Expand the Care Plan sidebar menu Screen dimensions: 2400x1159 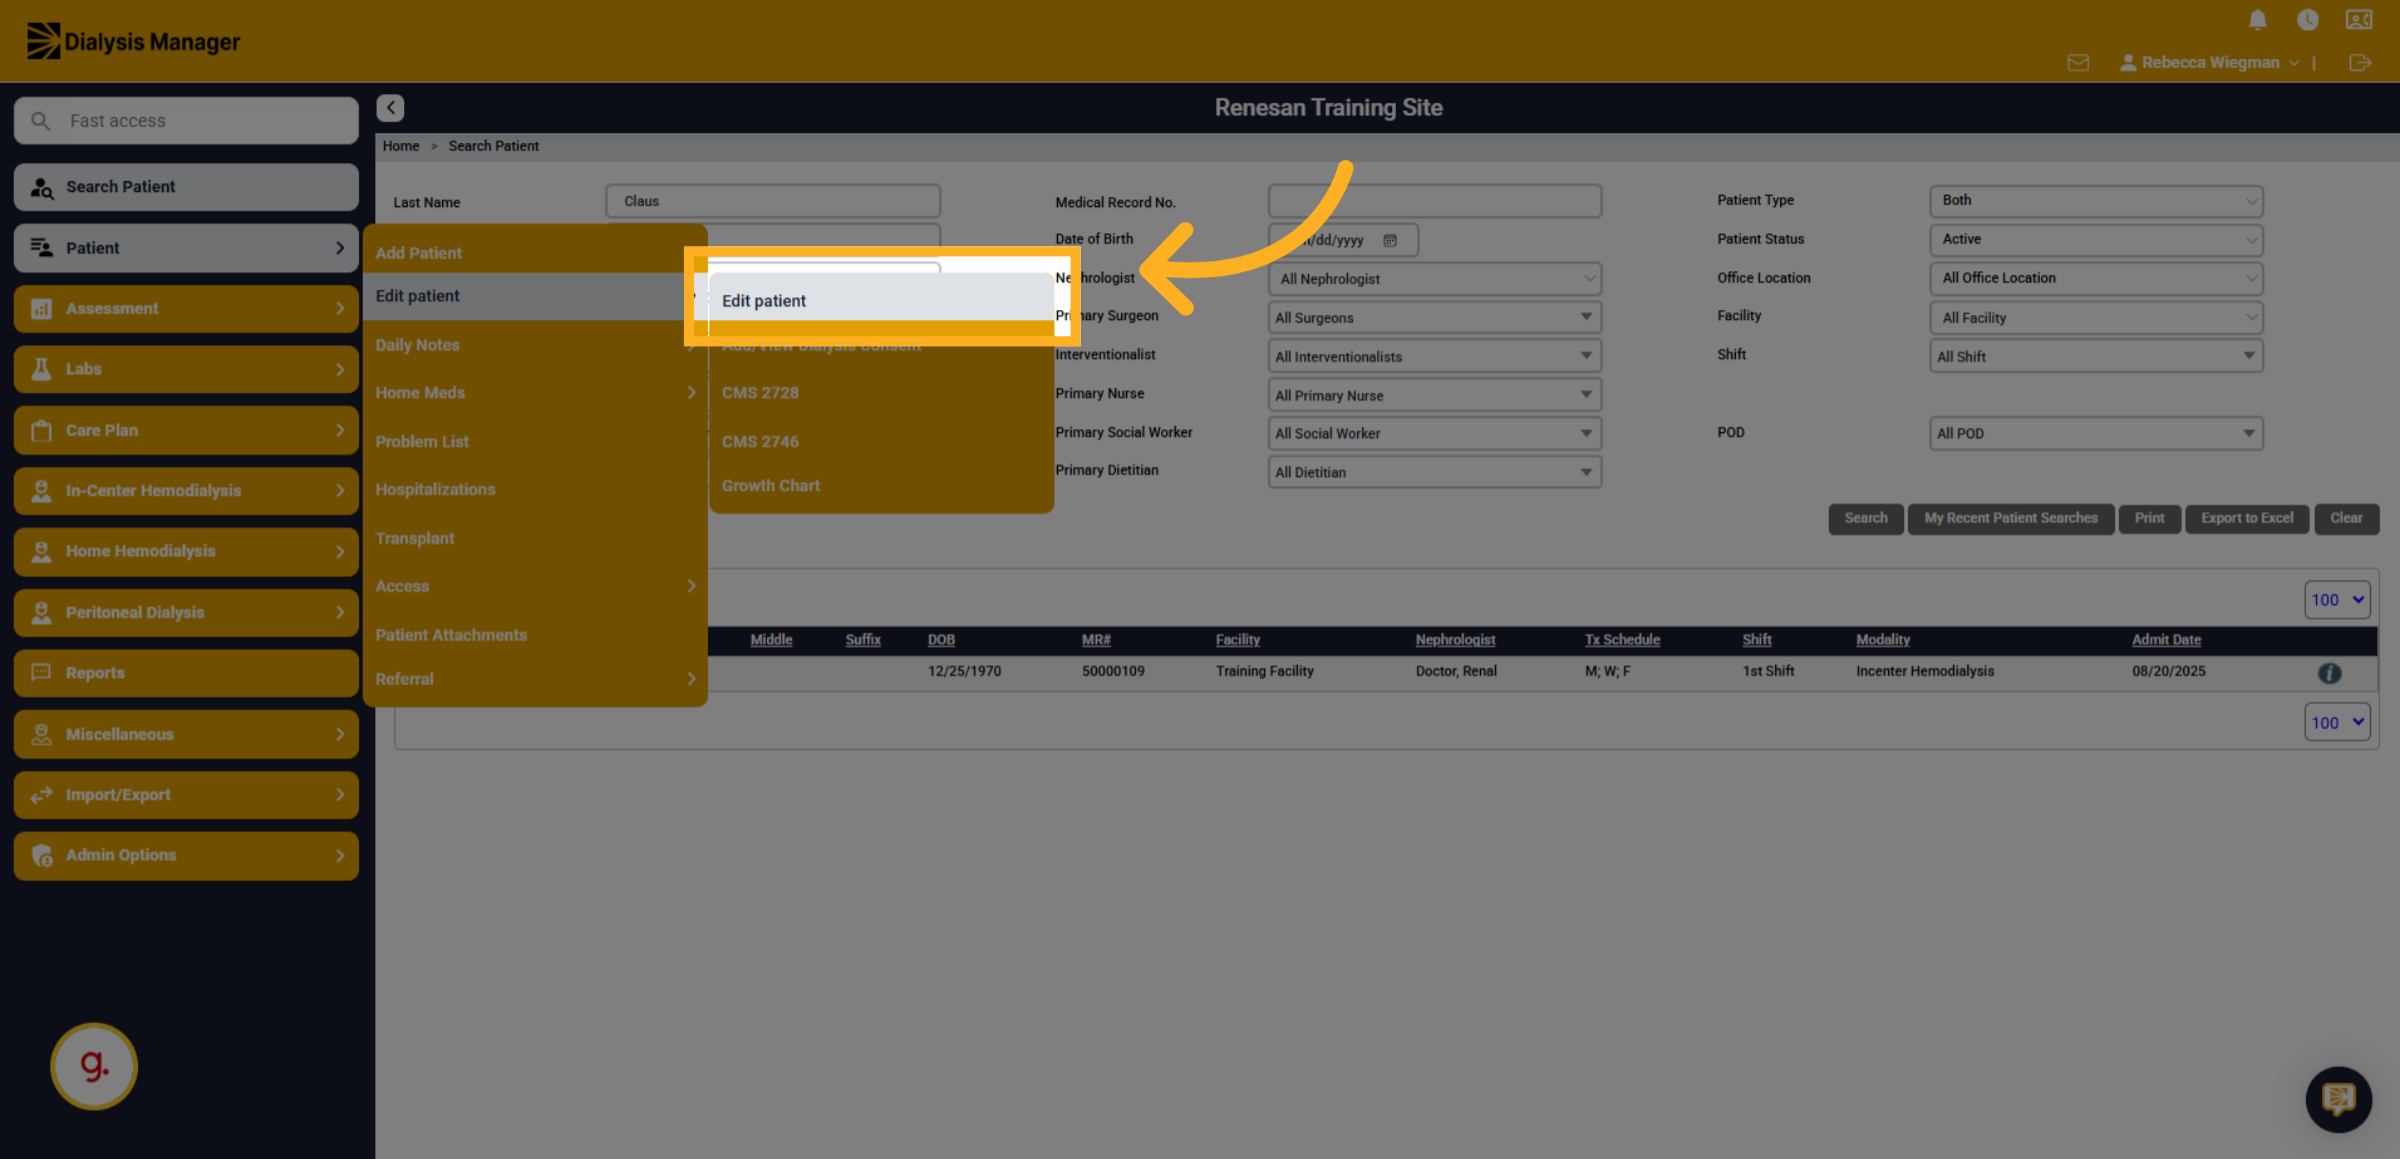pyautogui.click(x=186, y=430)
